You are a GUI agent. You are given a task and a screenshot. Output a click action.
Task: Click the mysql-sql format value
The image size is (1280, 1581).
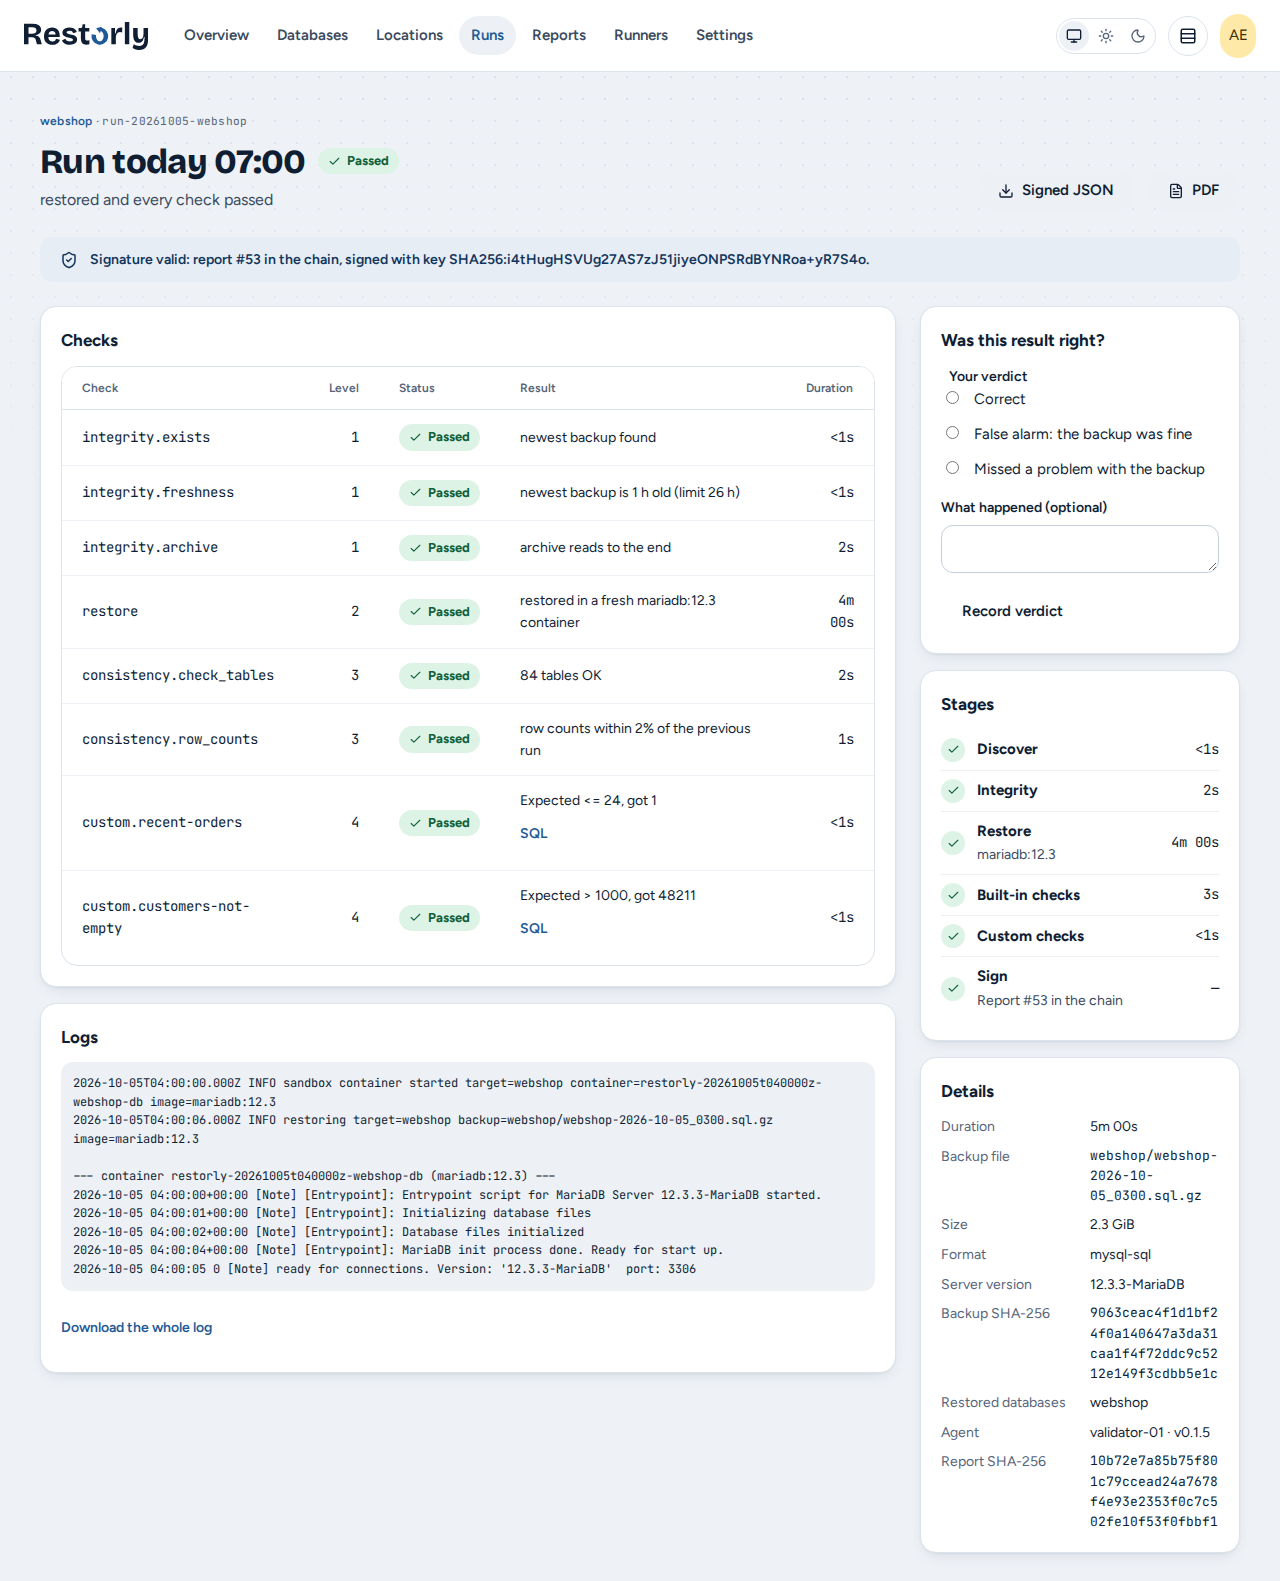point(1121,1255)
